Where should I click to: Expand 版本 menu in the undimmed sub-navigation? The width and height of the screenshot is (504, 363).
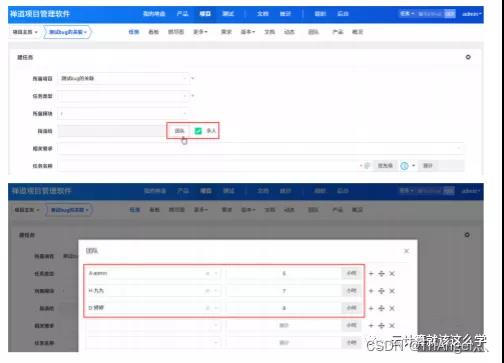pyautogui.click(x=248, y=32)
